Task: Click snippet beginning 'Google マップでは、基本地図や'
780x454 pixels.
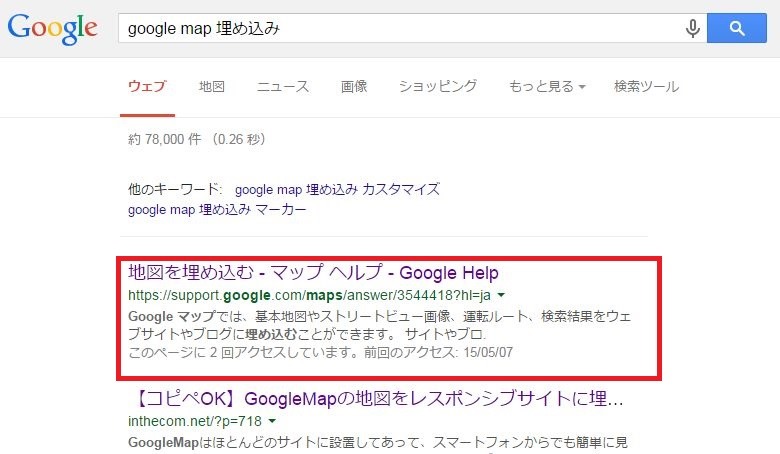Action: 380,325
